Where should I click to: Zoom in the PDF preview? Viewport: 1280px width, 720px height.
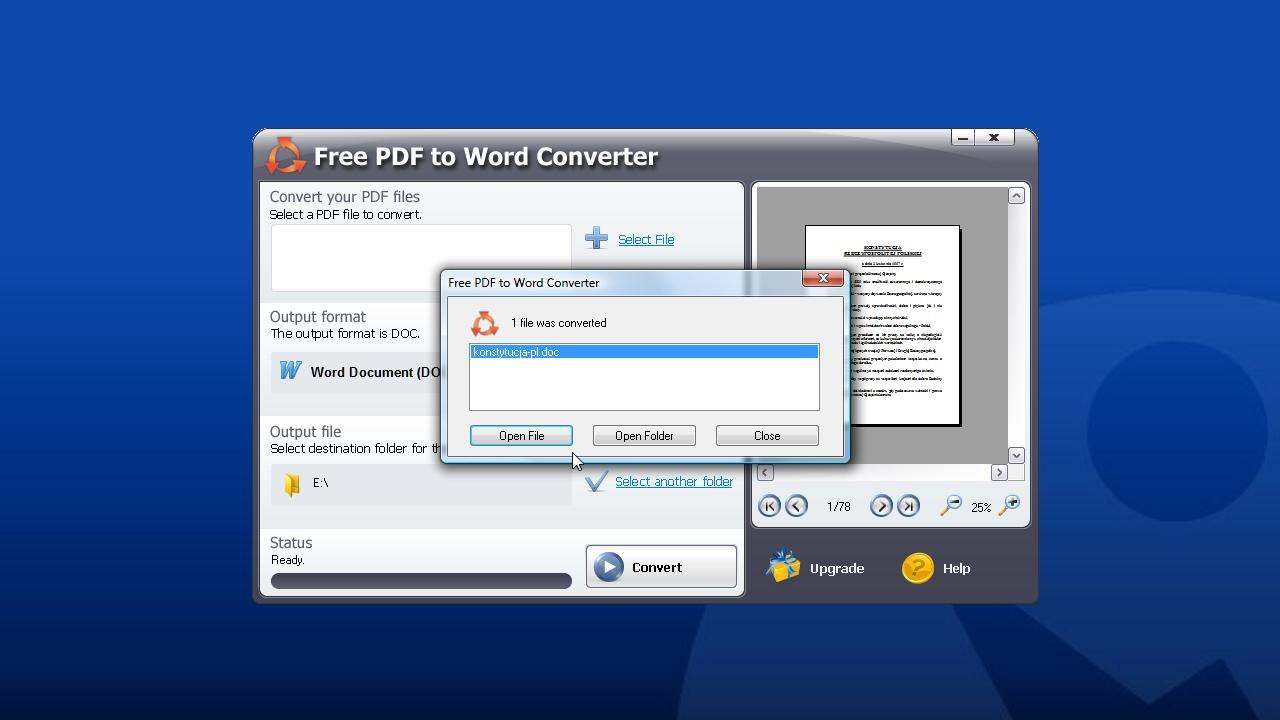(1010, 506)
